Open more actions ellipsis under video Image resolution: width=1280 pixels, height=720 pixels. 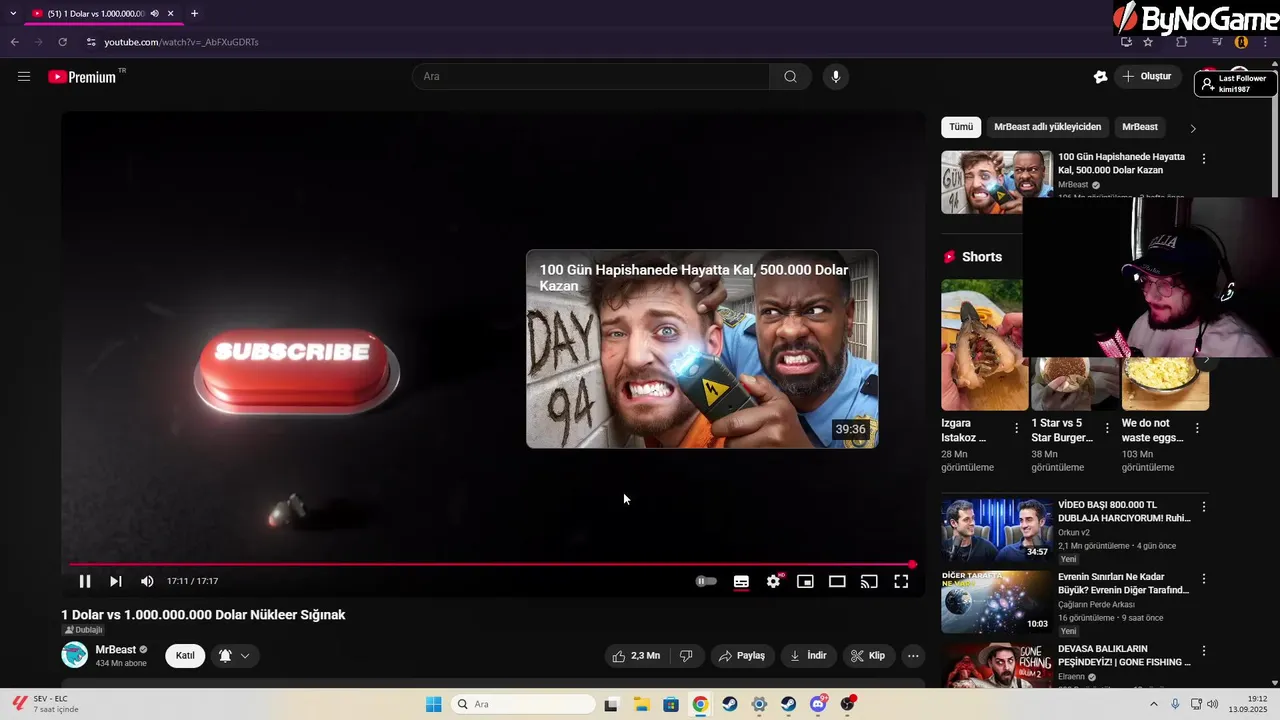pyautogui.click(x=913, y=656)
